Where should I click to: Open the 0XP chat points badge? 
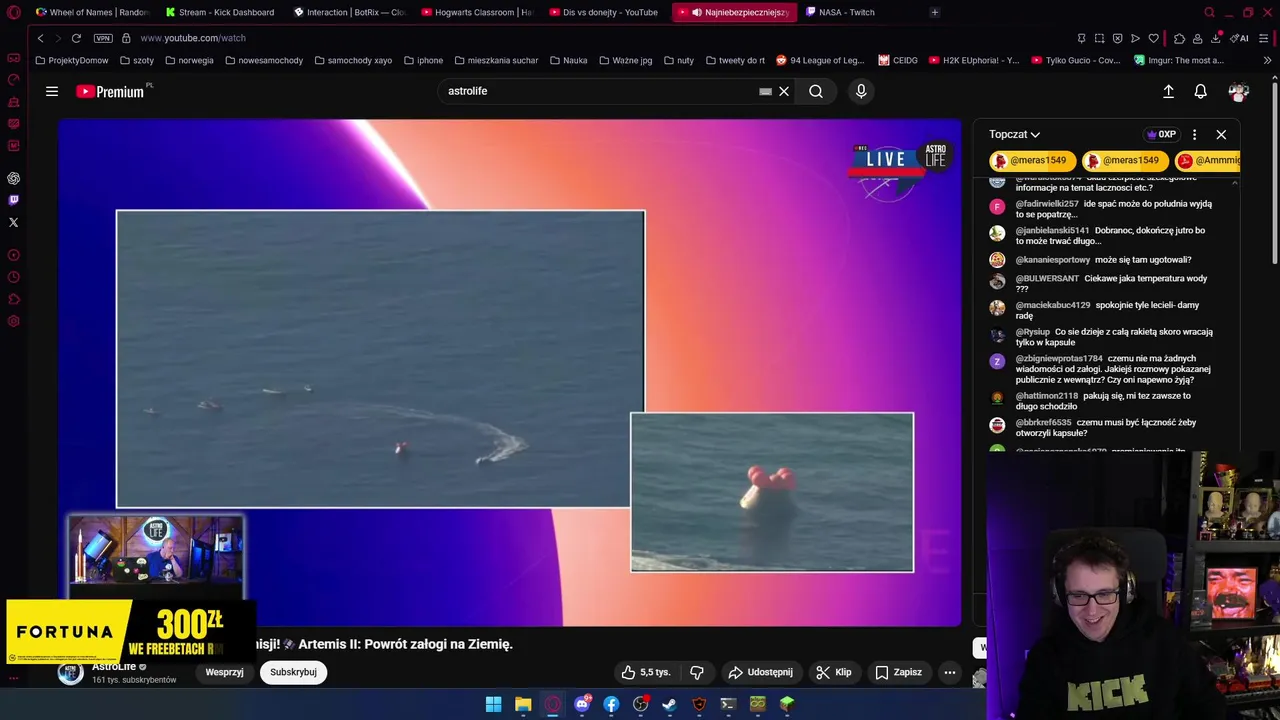tap(1161, 134)
